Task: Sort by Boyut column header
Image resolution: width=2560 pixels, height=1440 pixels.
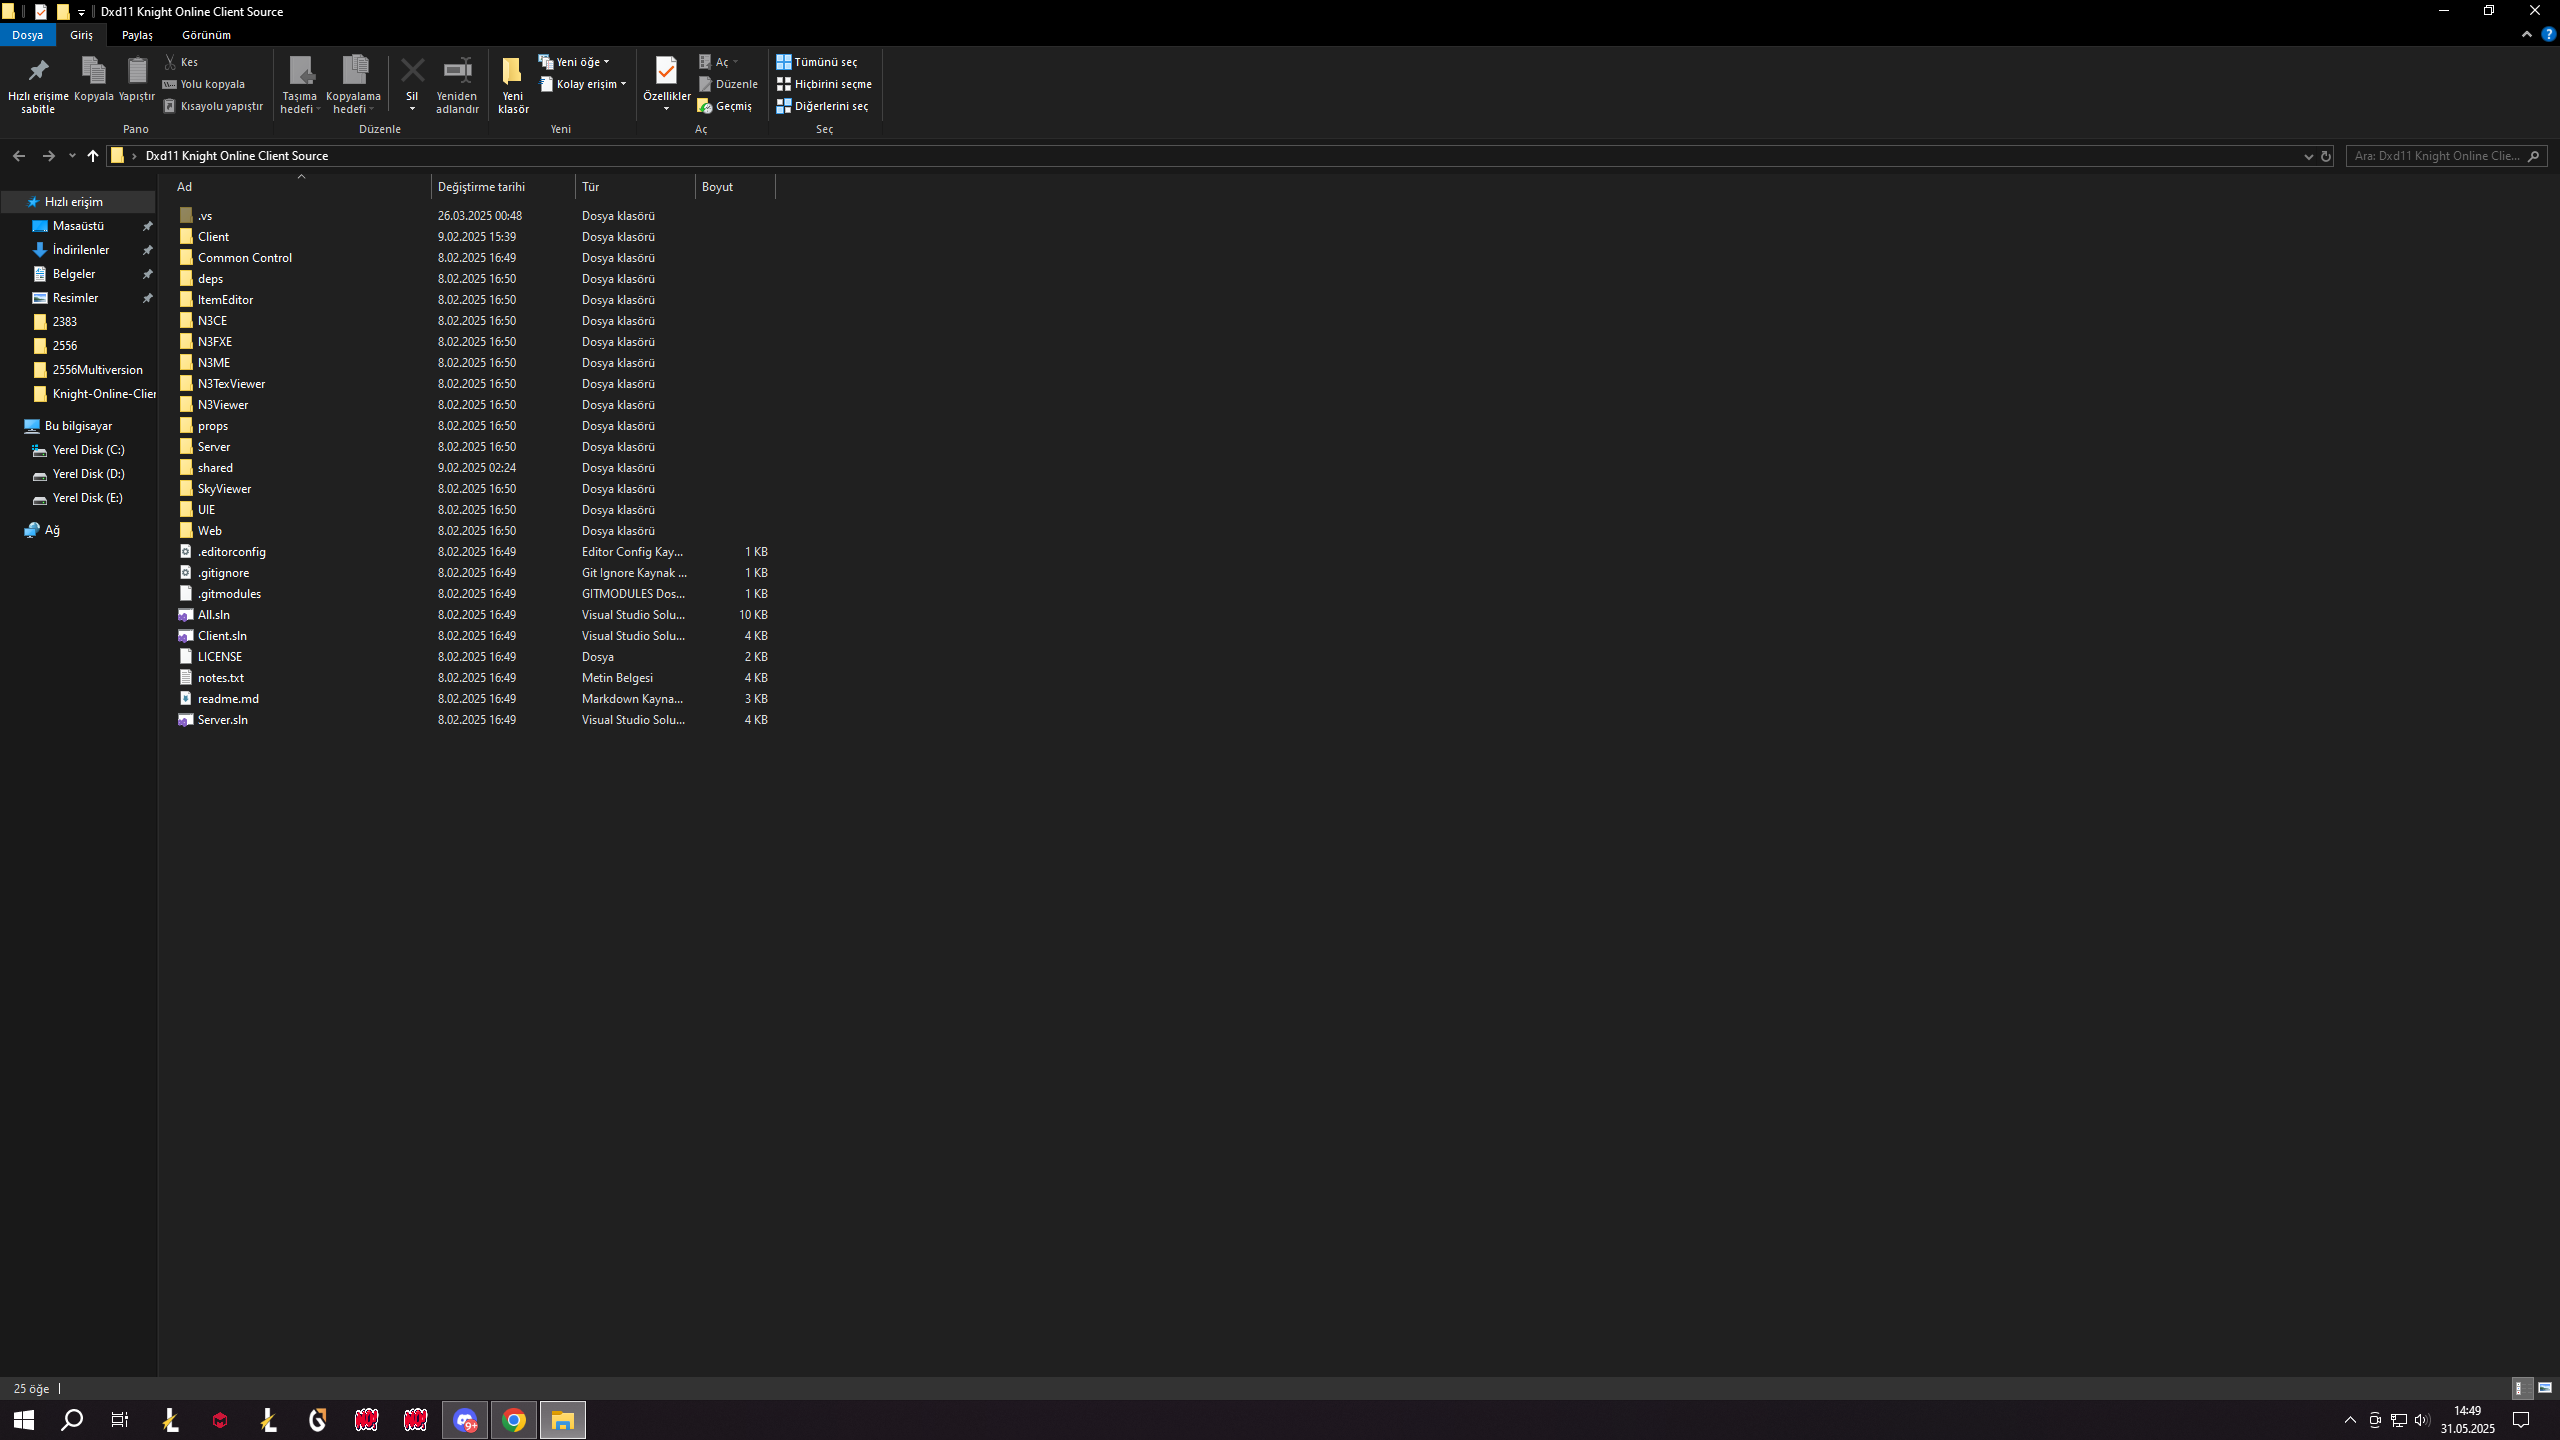Action: coord(736,187)
